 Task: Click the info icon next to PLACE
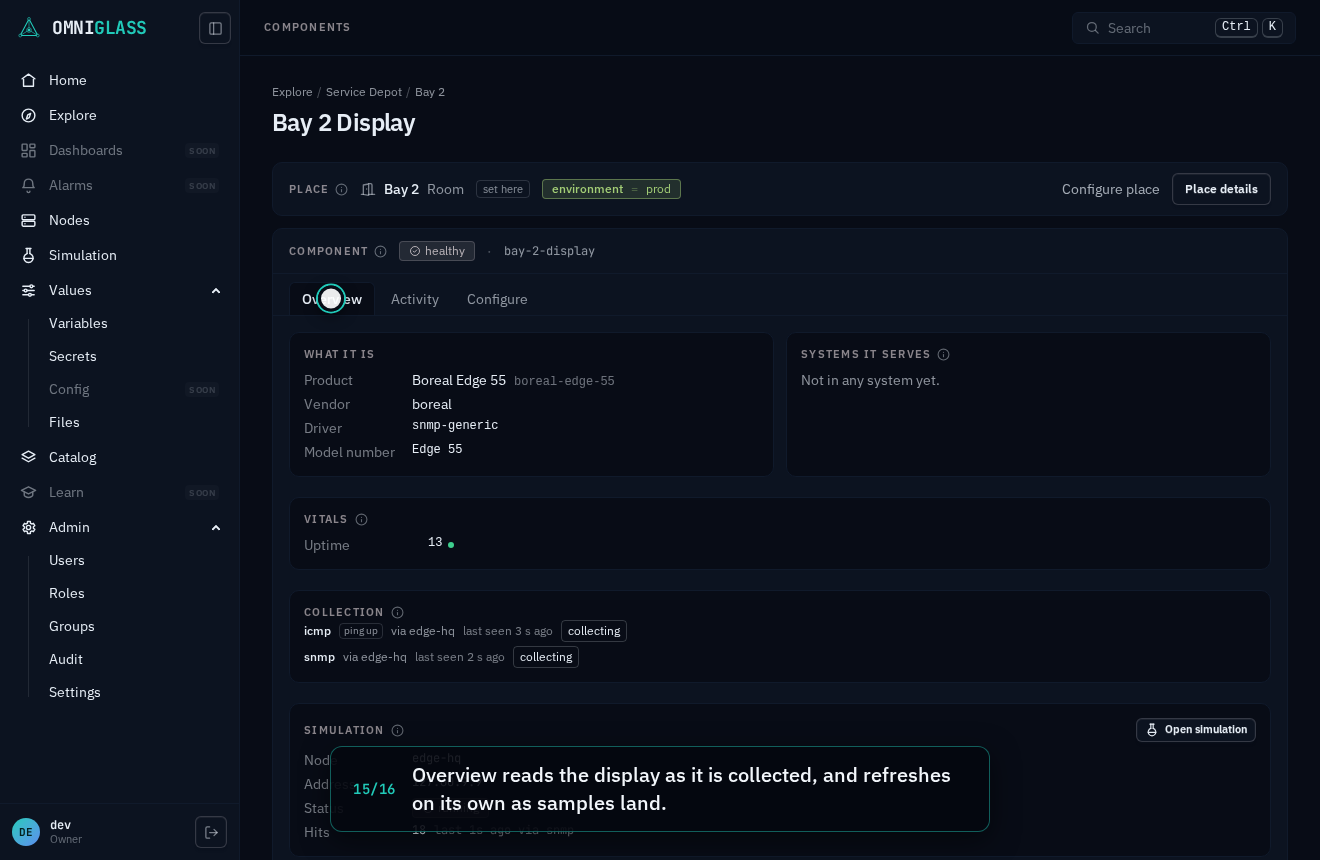click(x=341, y=189)
